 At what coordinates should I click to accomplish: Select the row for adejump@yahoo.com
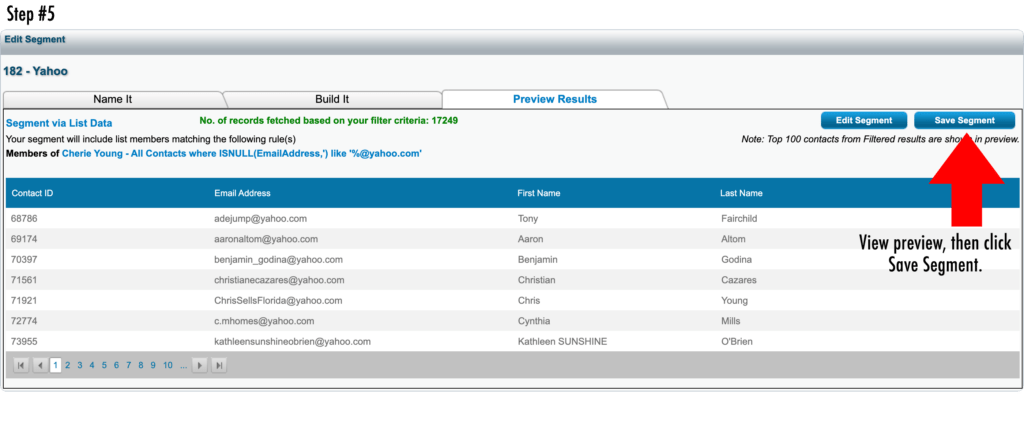pyautogui.click(x=260, y=218)
